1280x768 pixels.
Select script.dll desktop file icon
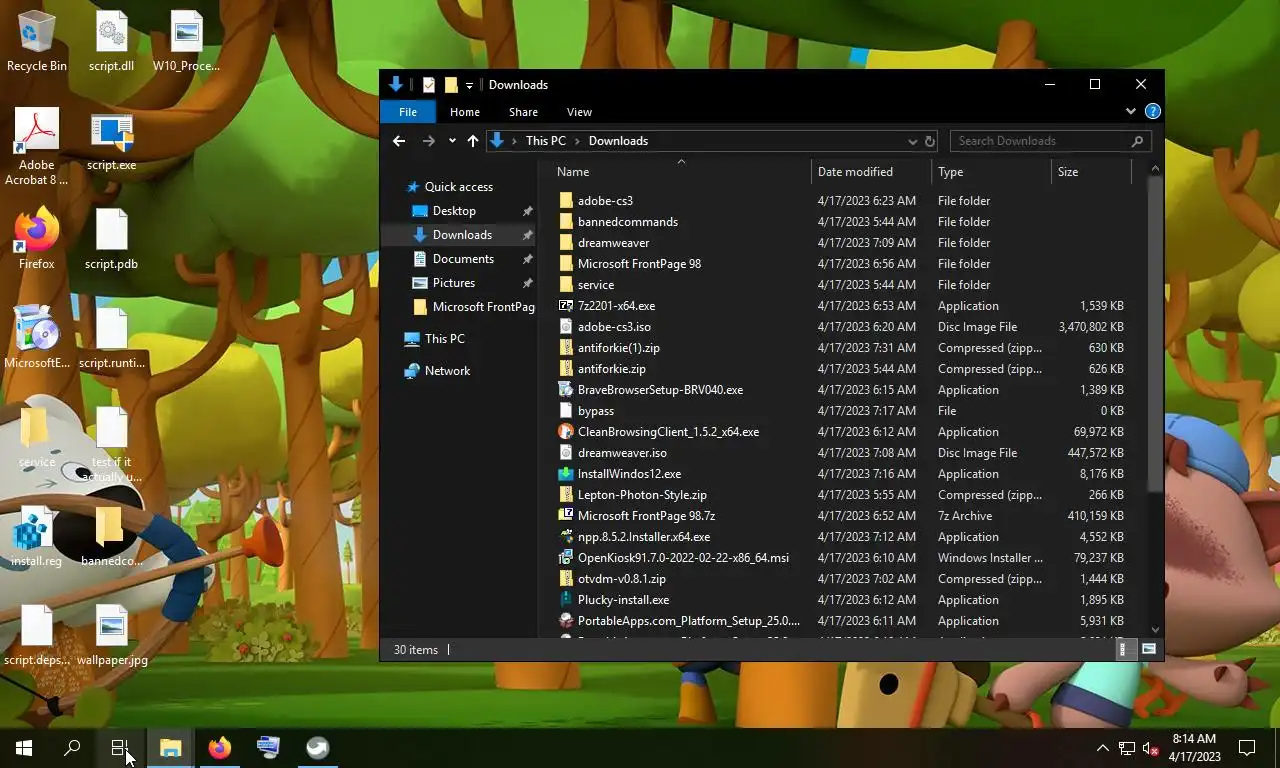pos(111,42)
